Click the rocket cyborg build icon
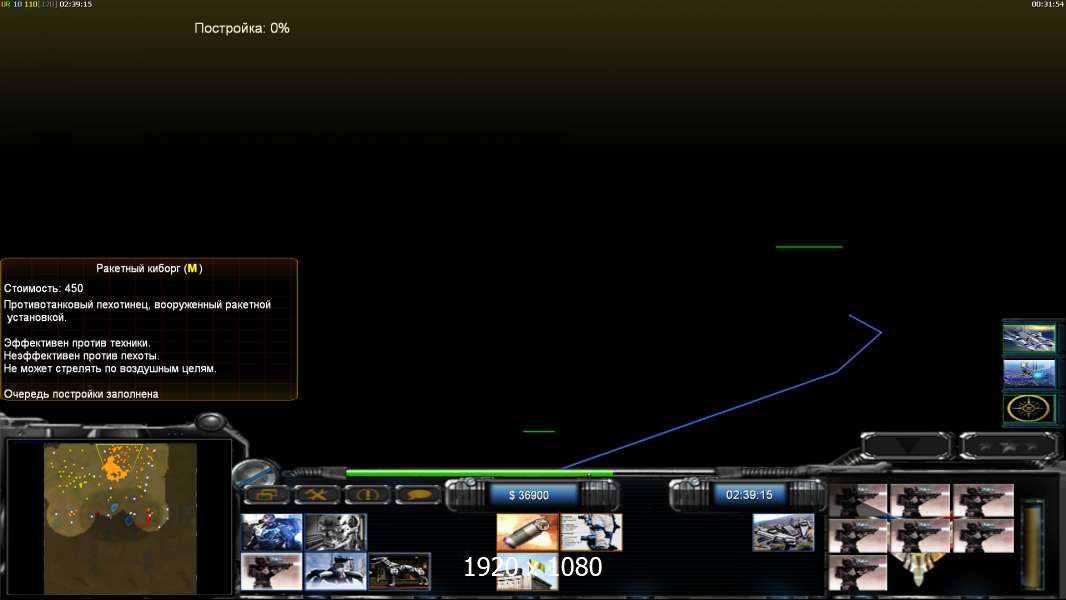The height and width of the screenshot is (600, 1066). click(x=271, y=571)
